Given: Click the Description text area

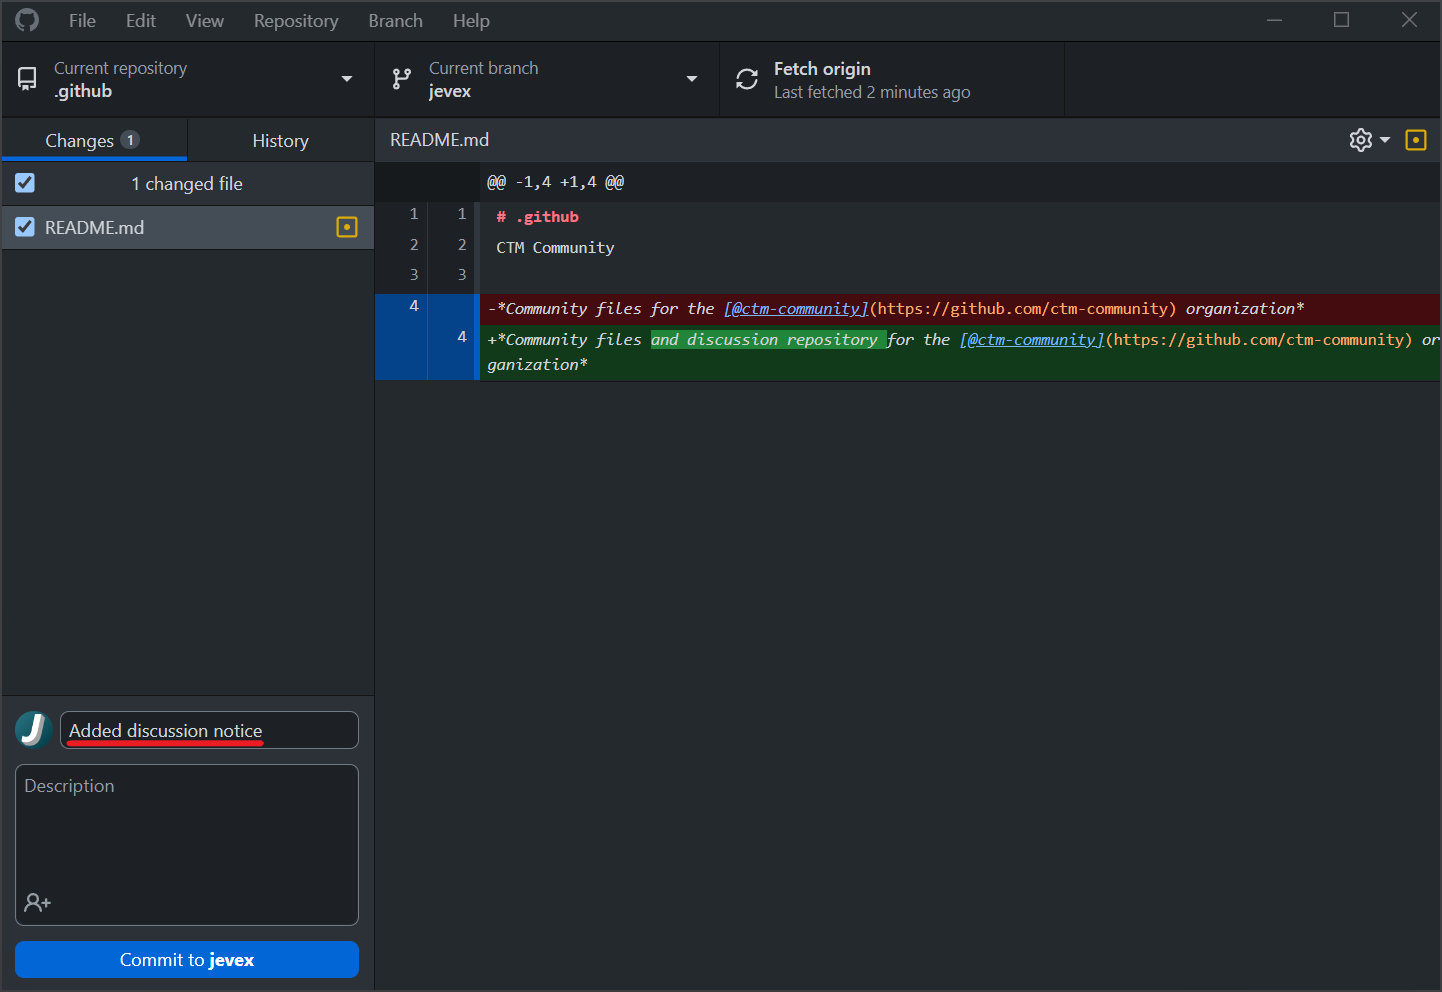Looking at the screenshot, I should point(187,845).
